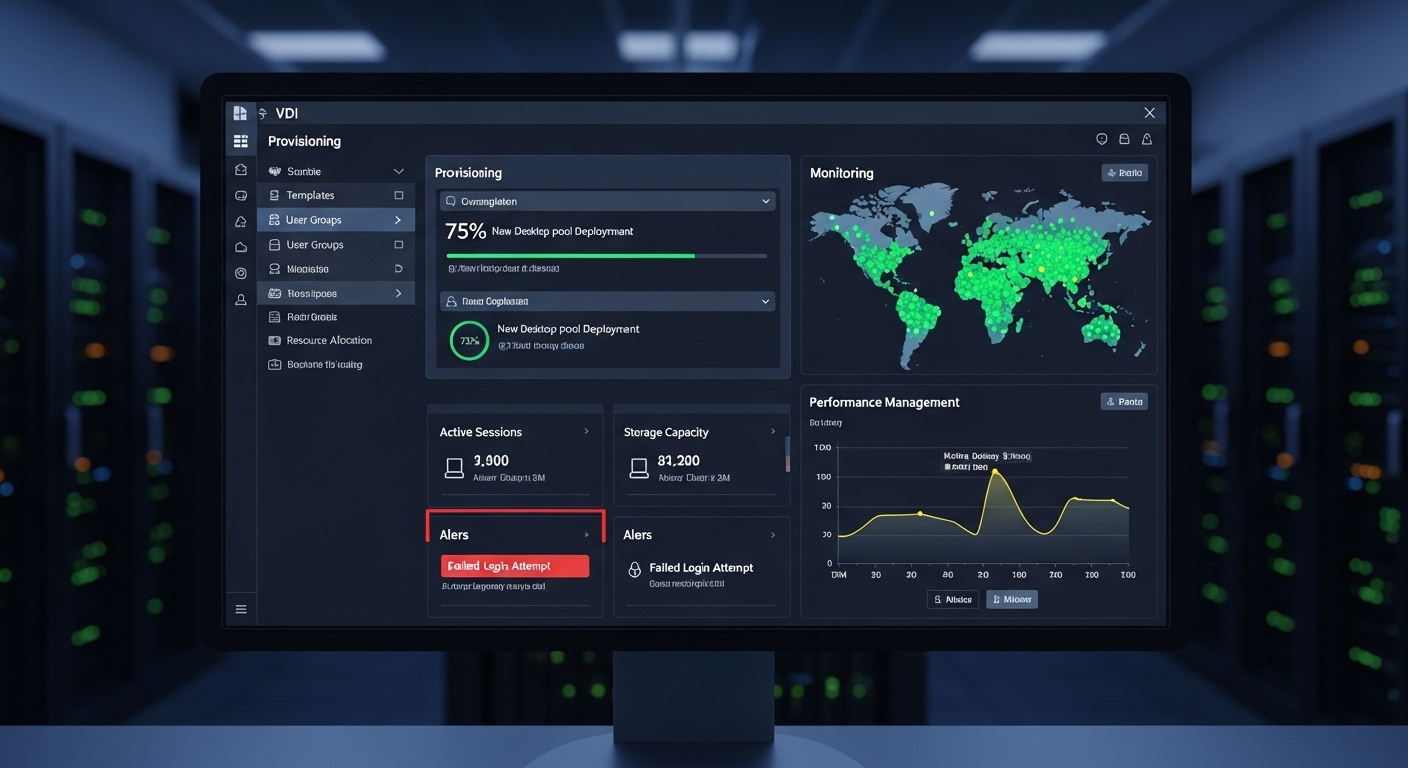Click the circular target icon in the left rail
Screen dimensions: 1408x768
point(241,273)
